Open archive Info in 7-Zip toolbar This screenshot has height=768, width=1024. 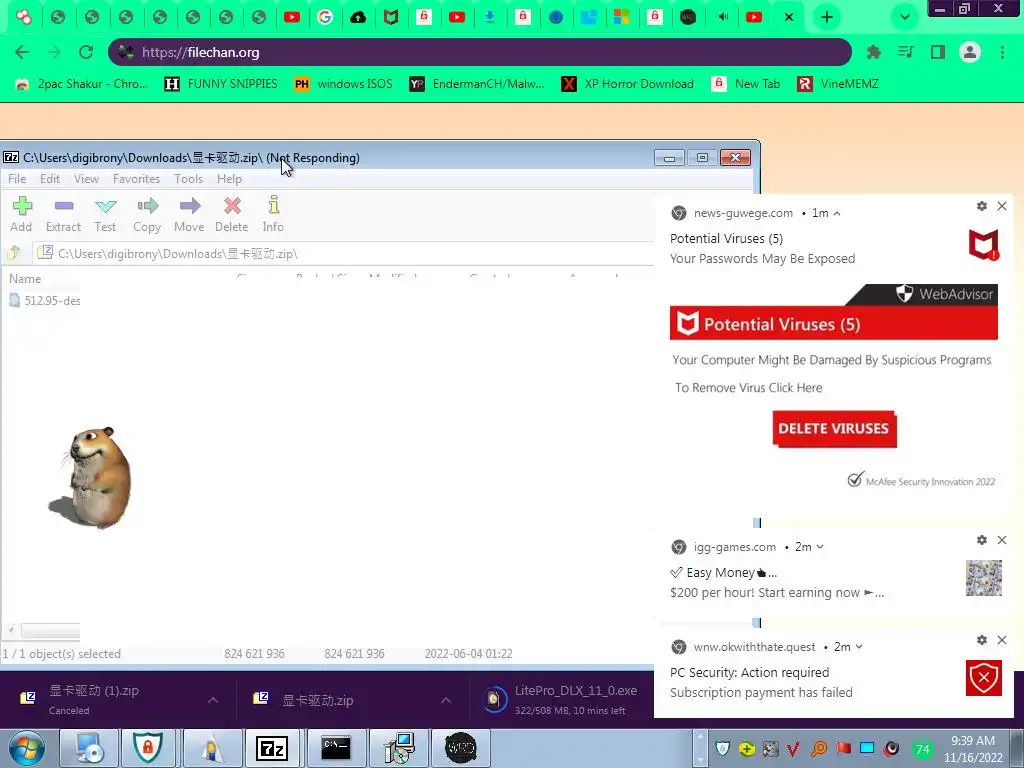pyautogui.click(x=273, y=214)
